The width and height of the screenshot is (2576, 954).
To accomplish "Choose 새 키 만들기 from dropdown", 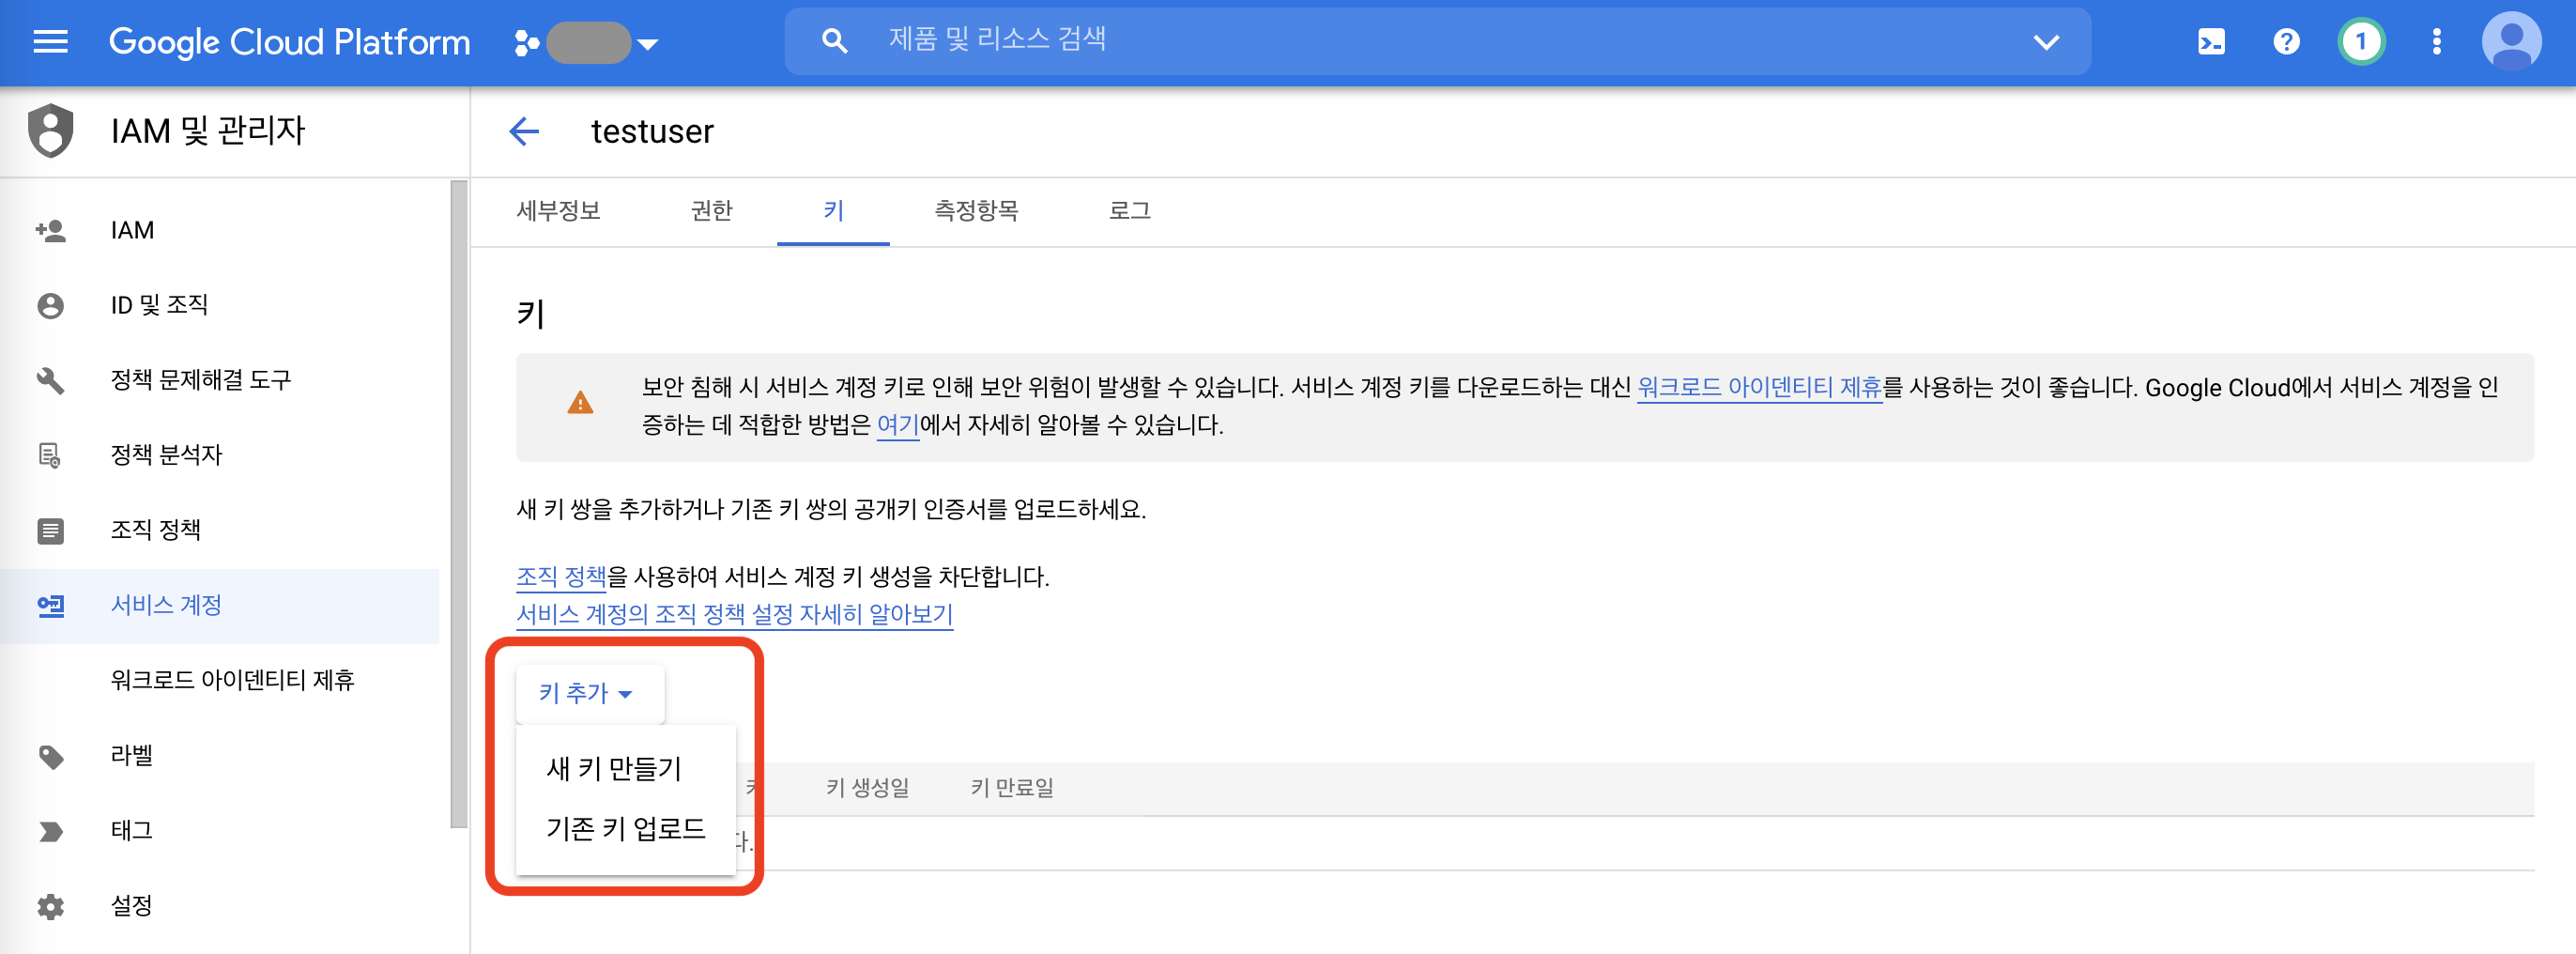I will pyautogui.click(x=625, y=769).
